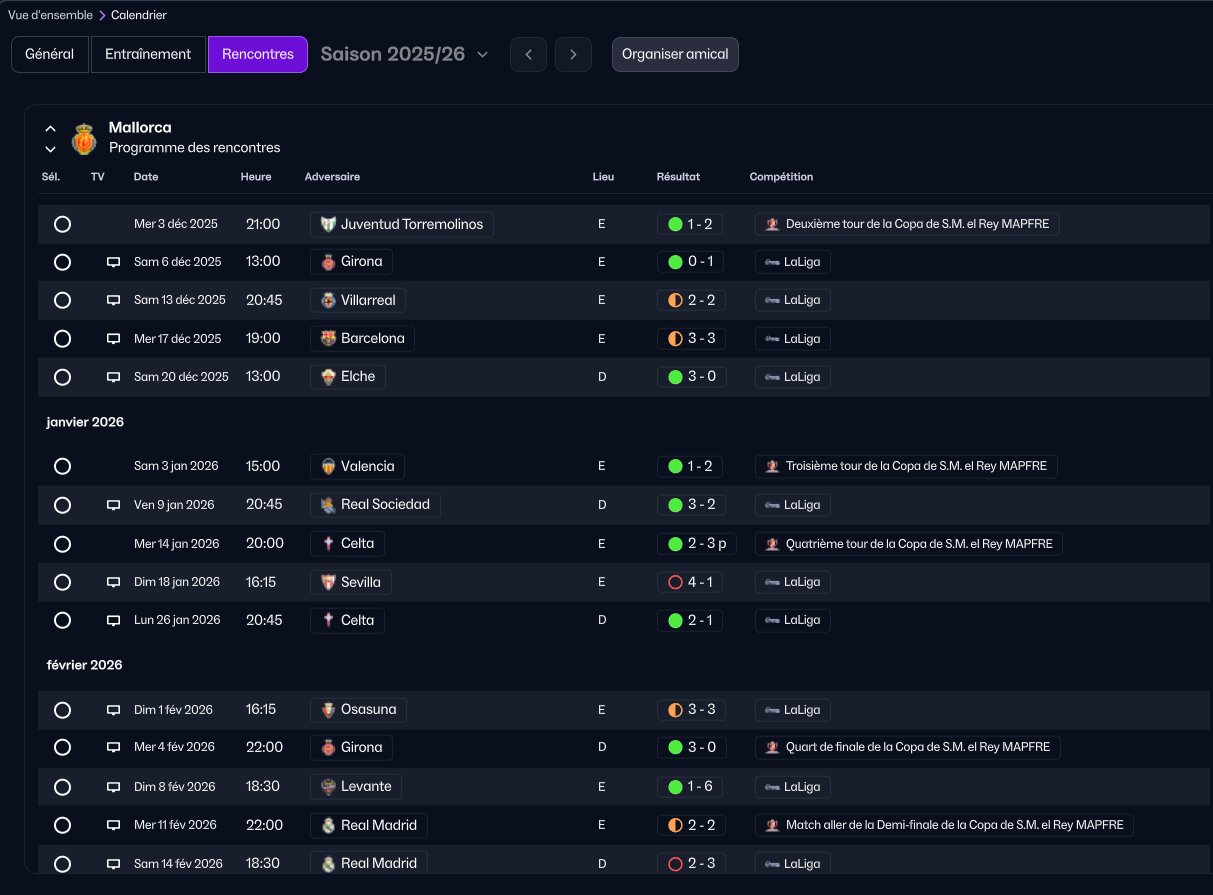Collapse Mallorca section with the up chevron
This screenshot has width=1213, height=895.
[x=50, y=129]
